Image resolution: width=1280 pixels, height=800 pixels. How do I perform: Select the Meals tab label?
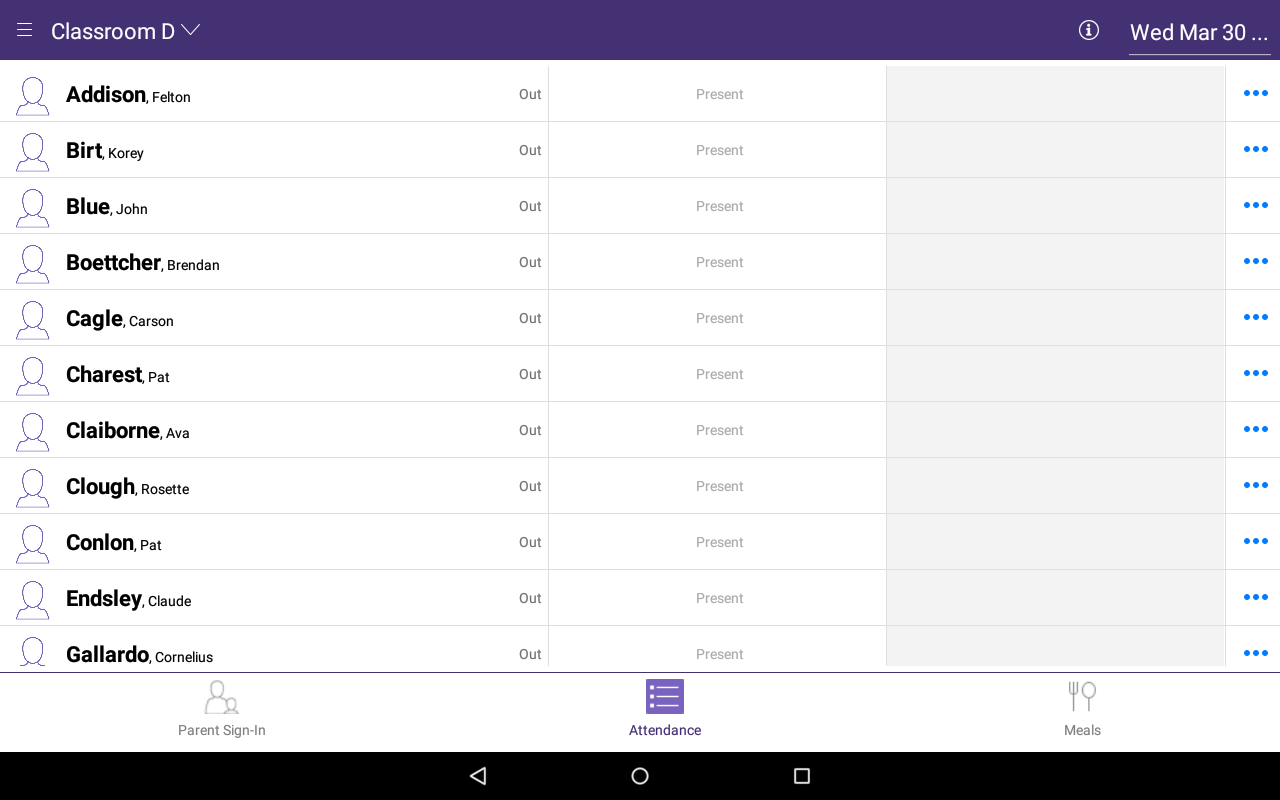1082,730
